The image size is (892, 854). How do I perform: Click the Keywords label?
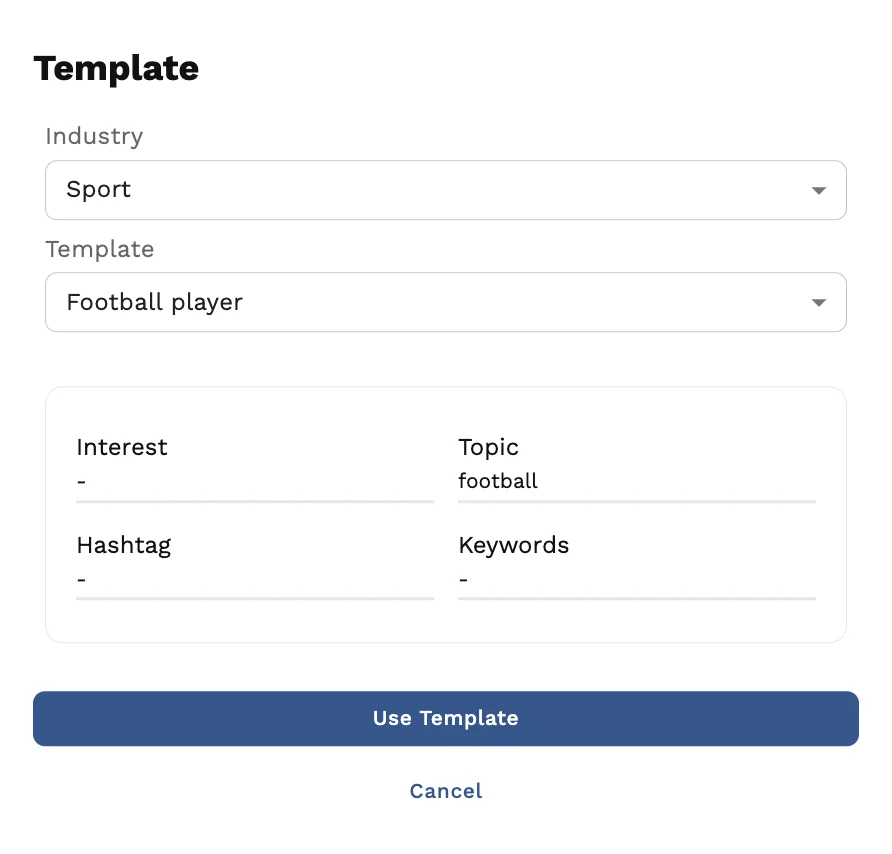[x=513, y=545]
